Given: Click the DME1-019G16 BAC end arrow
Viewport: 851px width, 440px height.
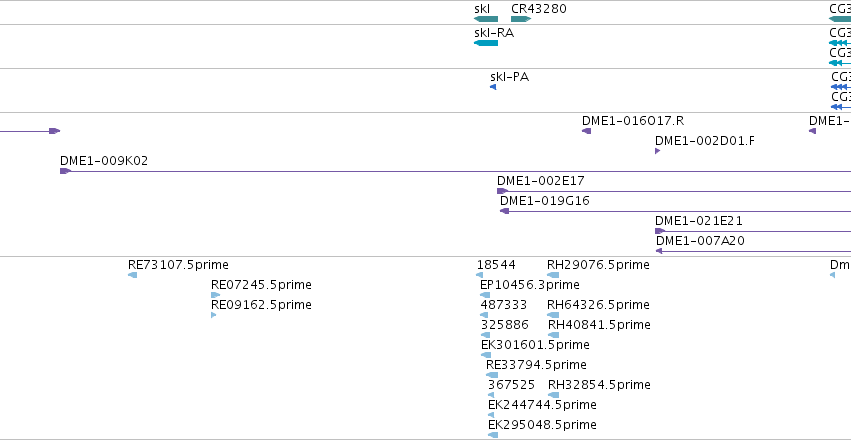Looking at the screenshot, I should click(504, 211).
